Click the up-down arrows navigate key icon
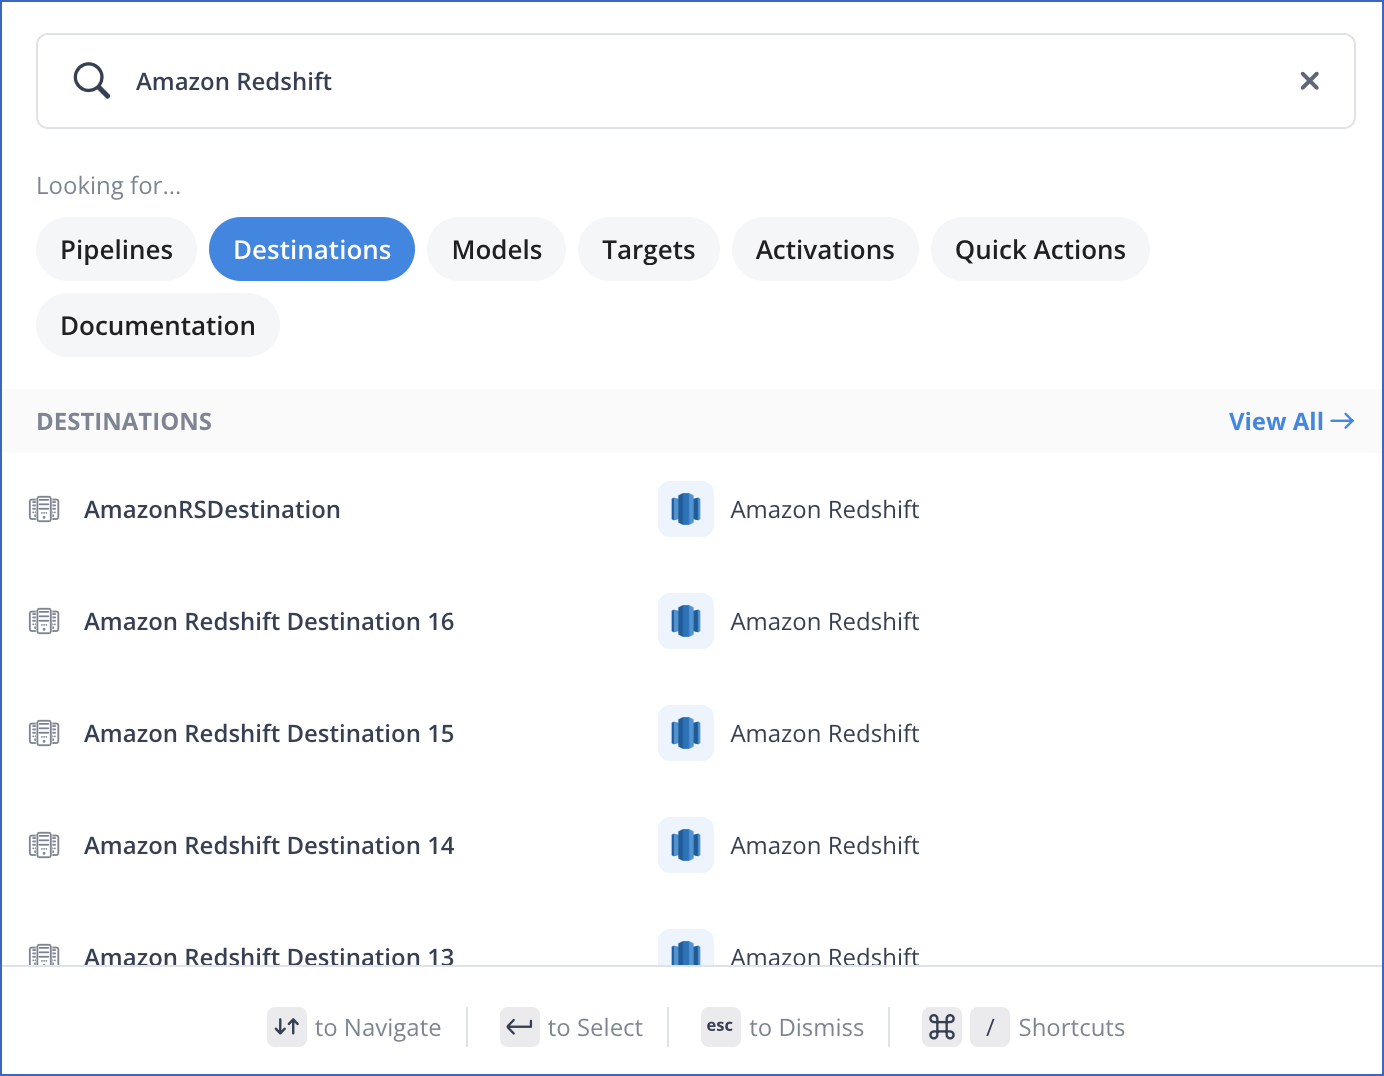Viewport: 1384px width, 1076px height. [287, 1027]
